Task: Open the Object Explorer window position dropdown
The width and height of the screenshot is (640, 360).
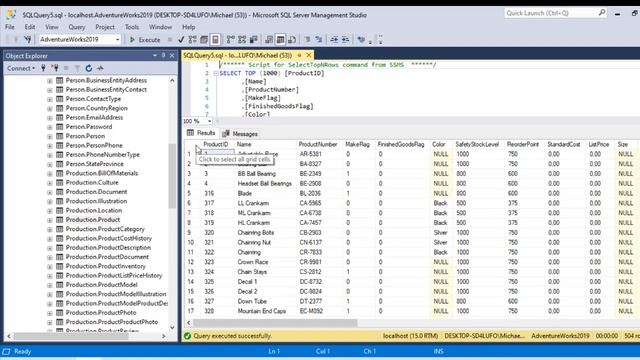Action: click(155, 56)
